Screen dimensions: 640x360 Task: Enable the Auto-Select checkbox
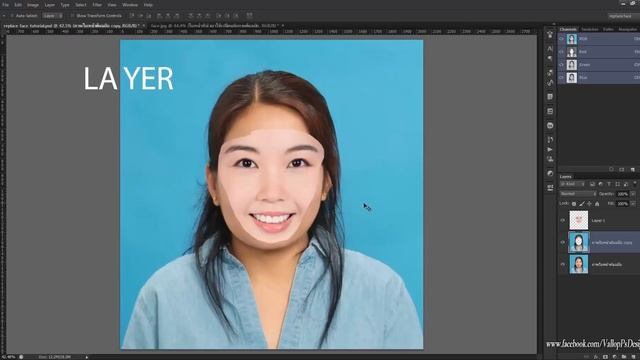click(x=12, y=16)
